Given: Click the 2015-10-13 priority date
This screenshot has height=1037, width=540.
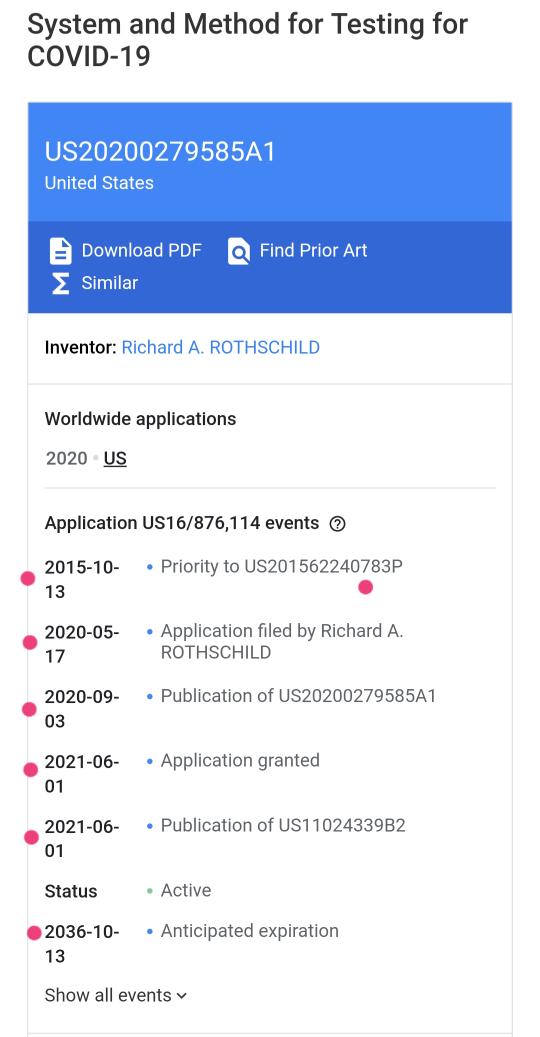Looking at the screenshot, I should click(82, 579).
